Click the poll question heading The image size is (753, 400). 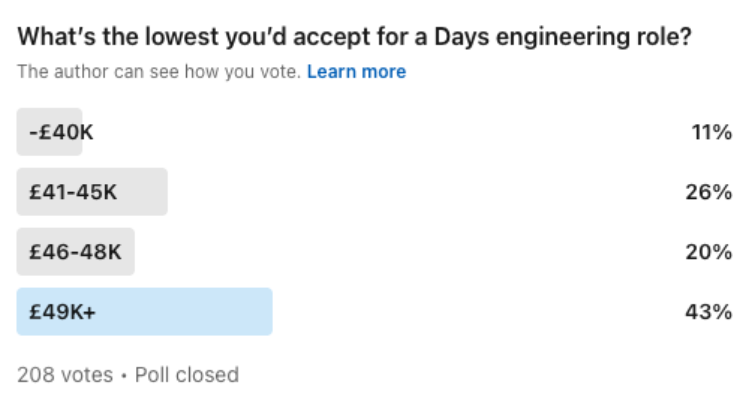click(355, 39)
